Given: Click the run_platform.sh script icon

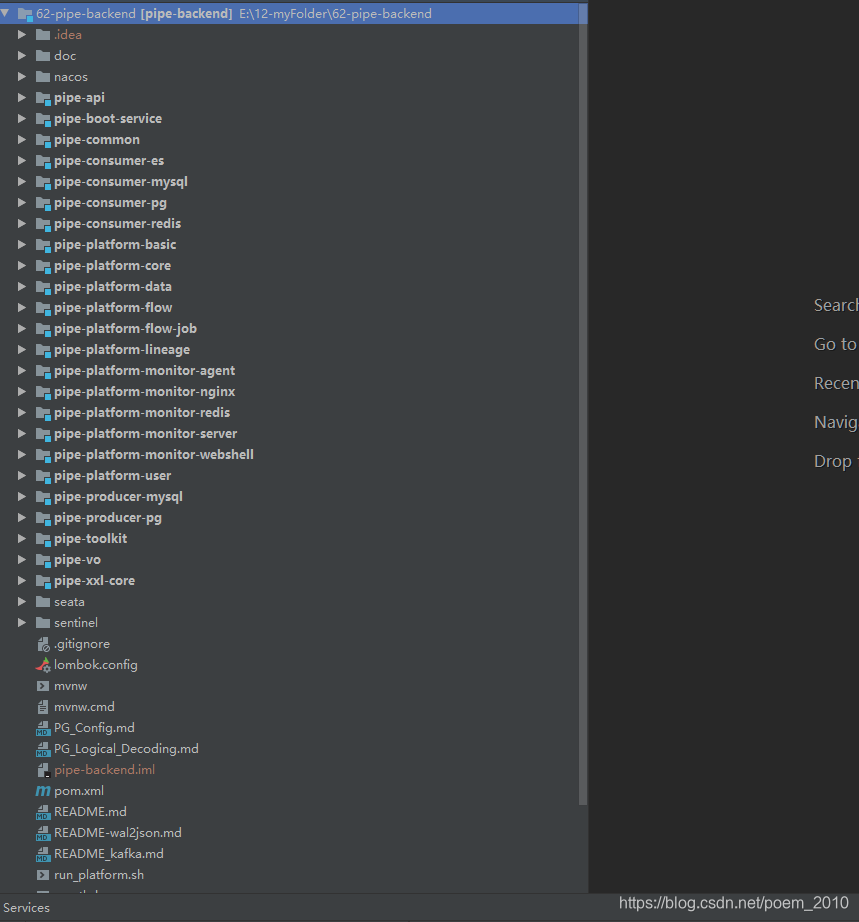Looking at the screenshot, I should 43,875.
